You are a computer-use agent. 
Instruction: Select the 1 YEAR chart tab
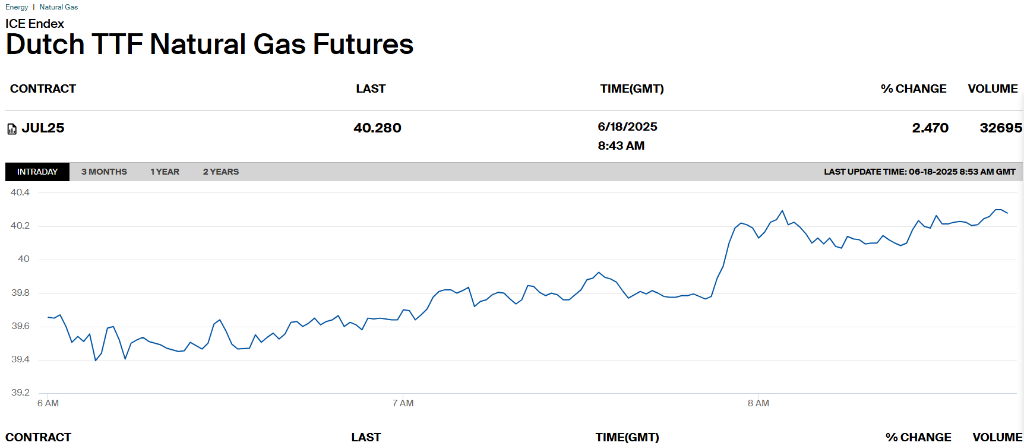[x=165, y=172]
